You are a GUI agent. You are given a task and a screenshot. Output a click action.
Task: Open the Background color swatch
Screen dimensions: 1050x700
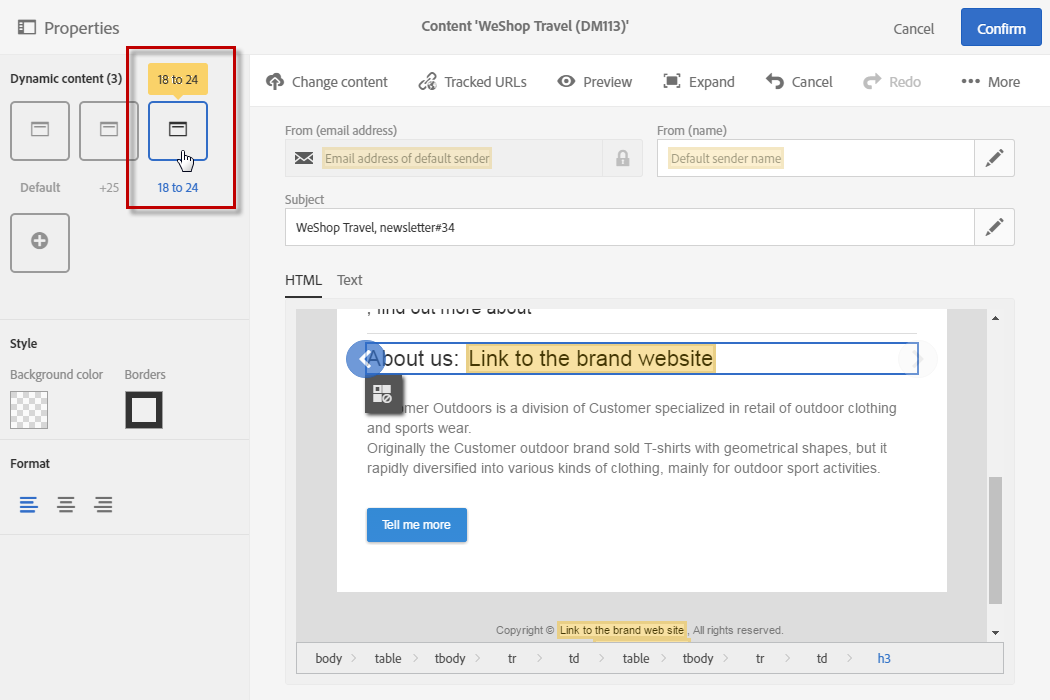[x=29, y=410]
